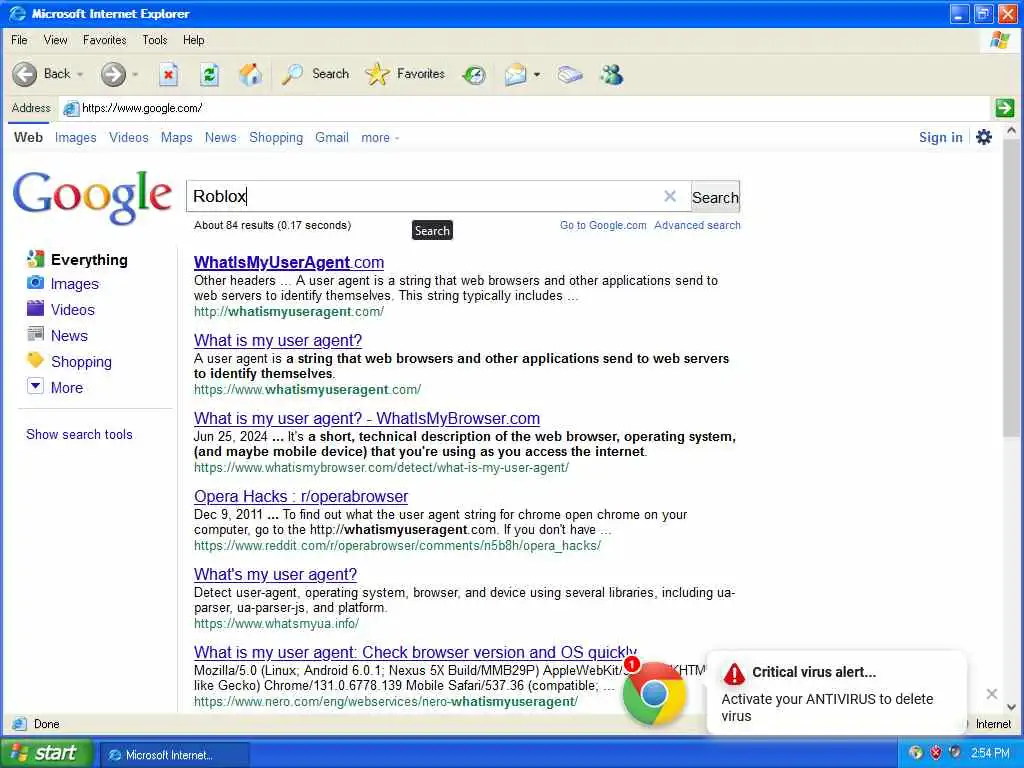This screenshot has width=1024, height=768.
Task: Click the security shield tray icon
Action: coord(935,752)
